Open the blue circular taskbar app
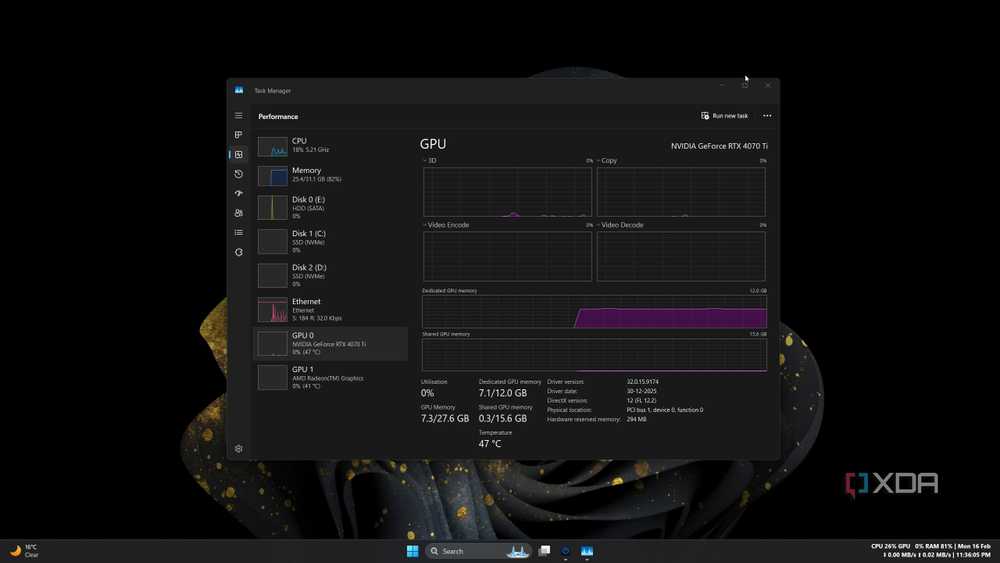1000x563 pixels. point(565,551)
